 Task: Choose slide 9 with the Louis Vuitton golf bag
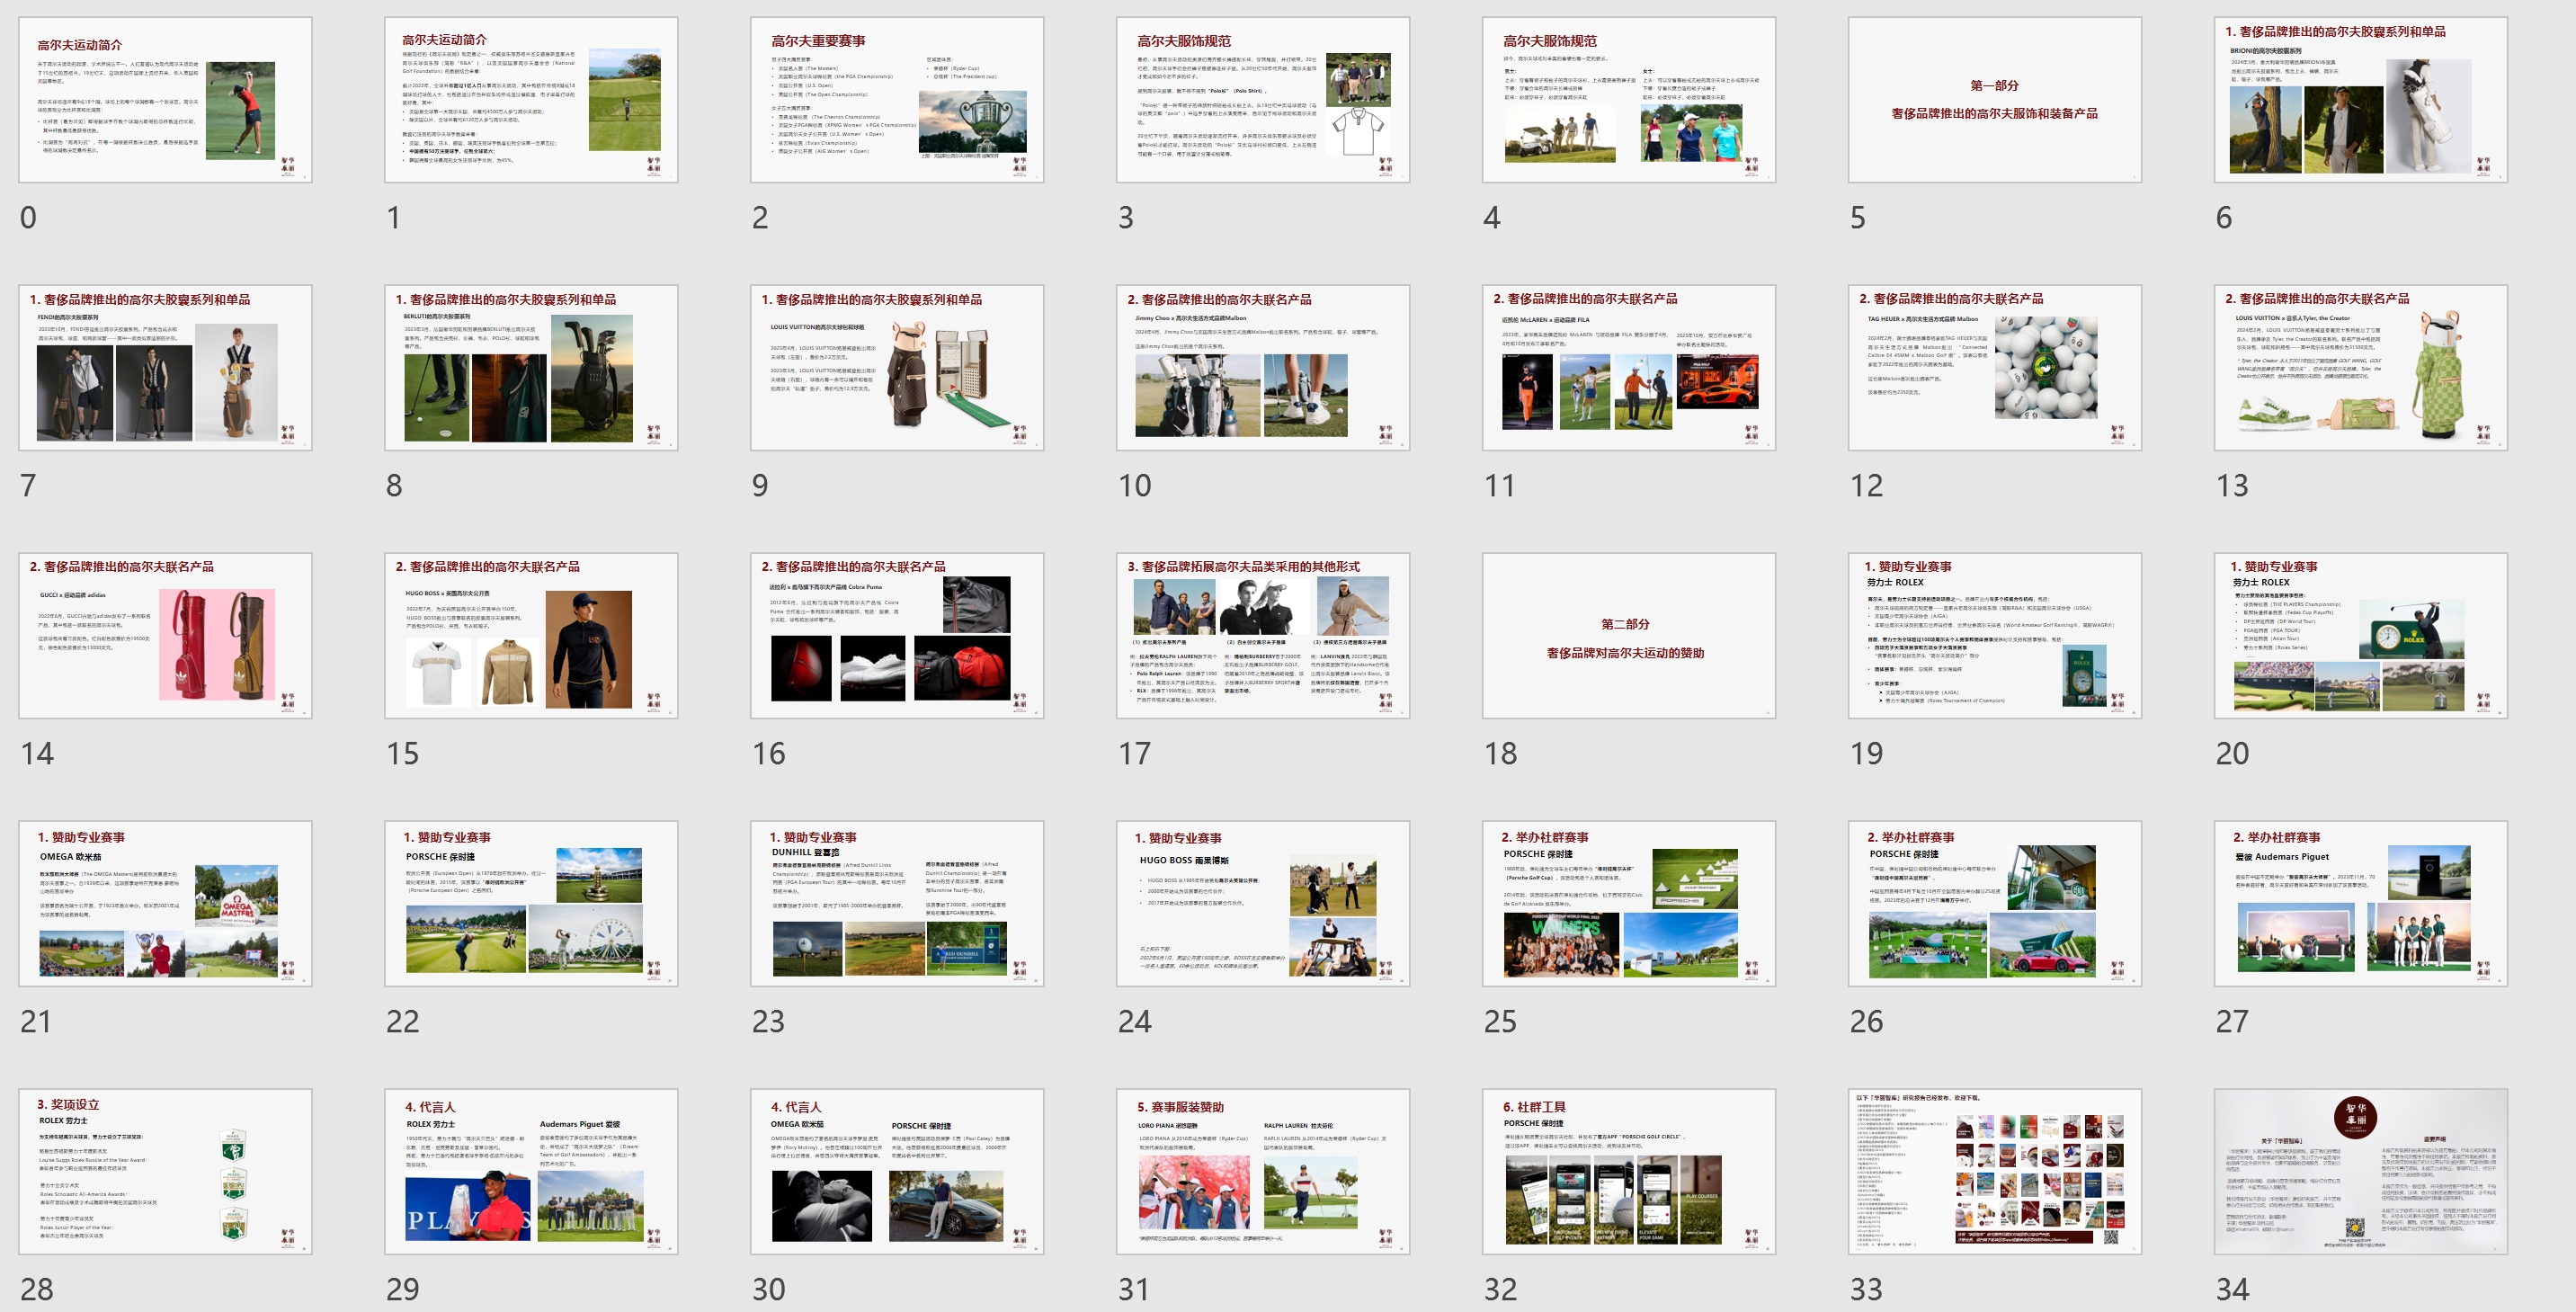[897, 367]
